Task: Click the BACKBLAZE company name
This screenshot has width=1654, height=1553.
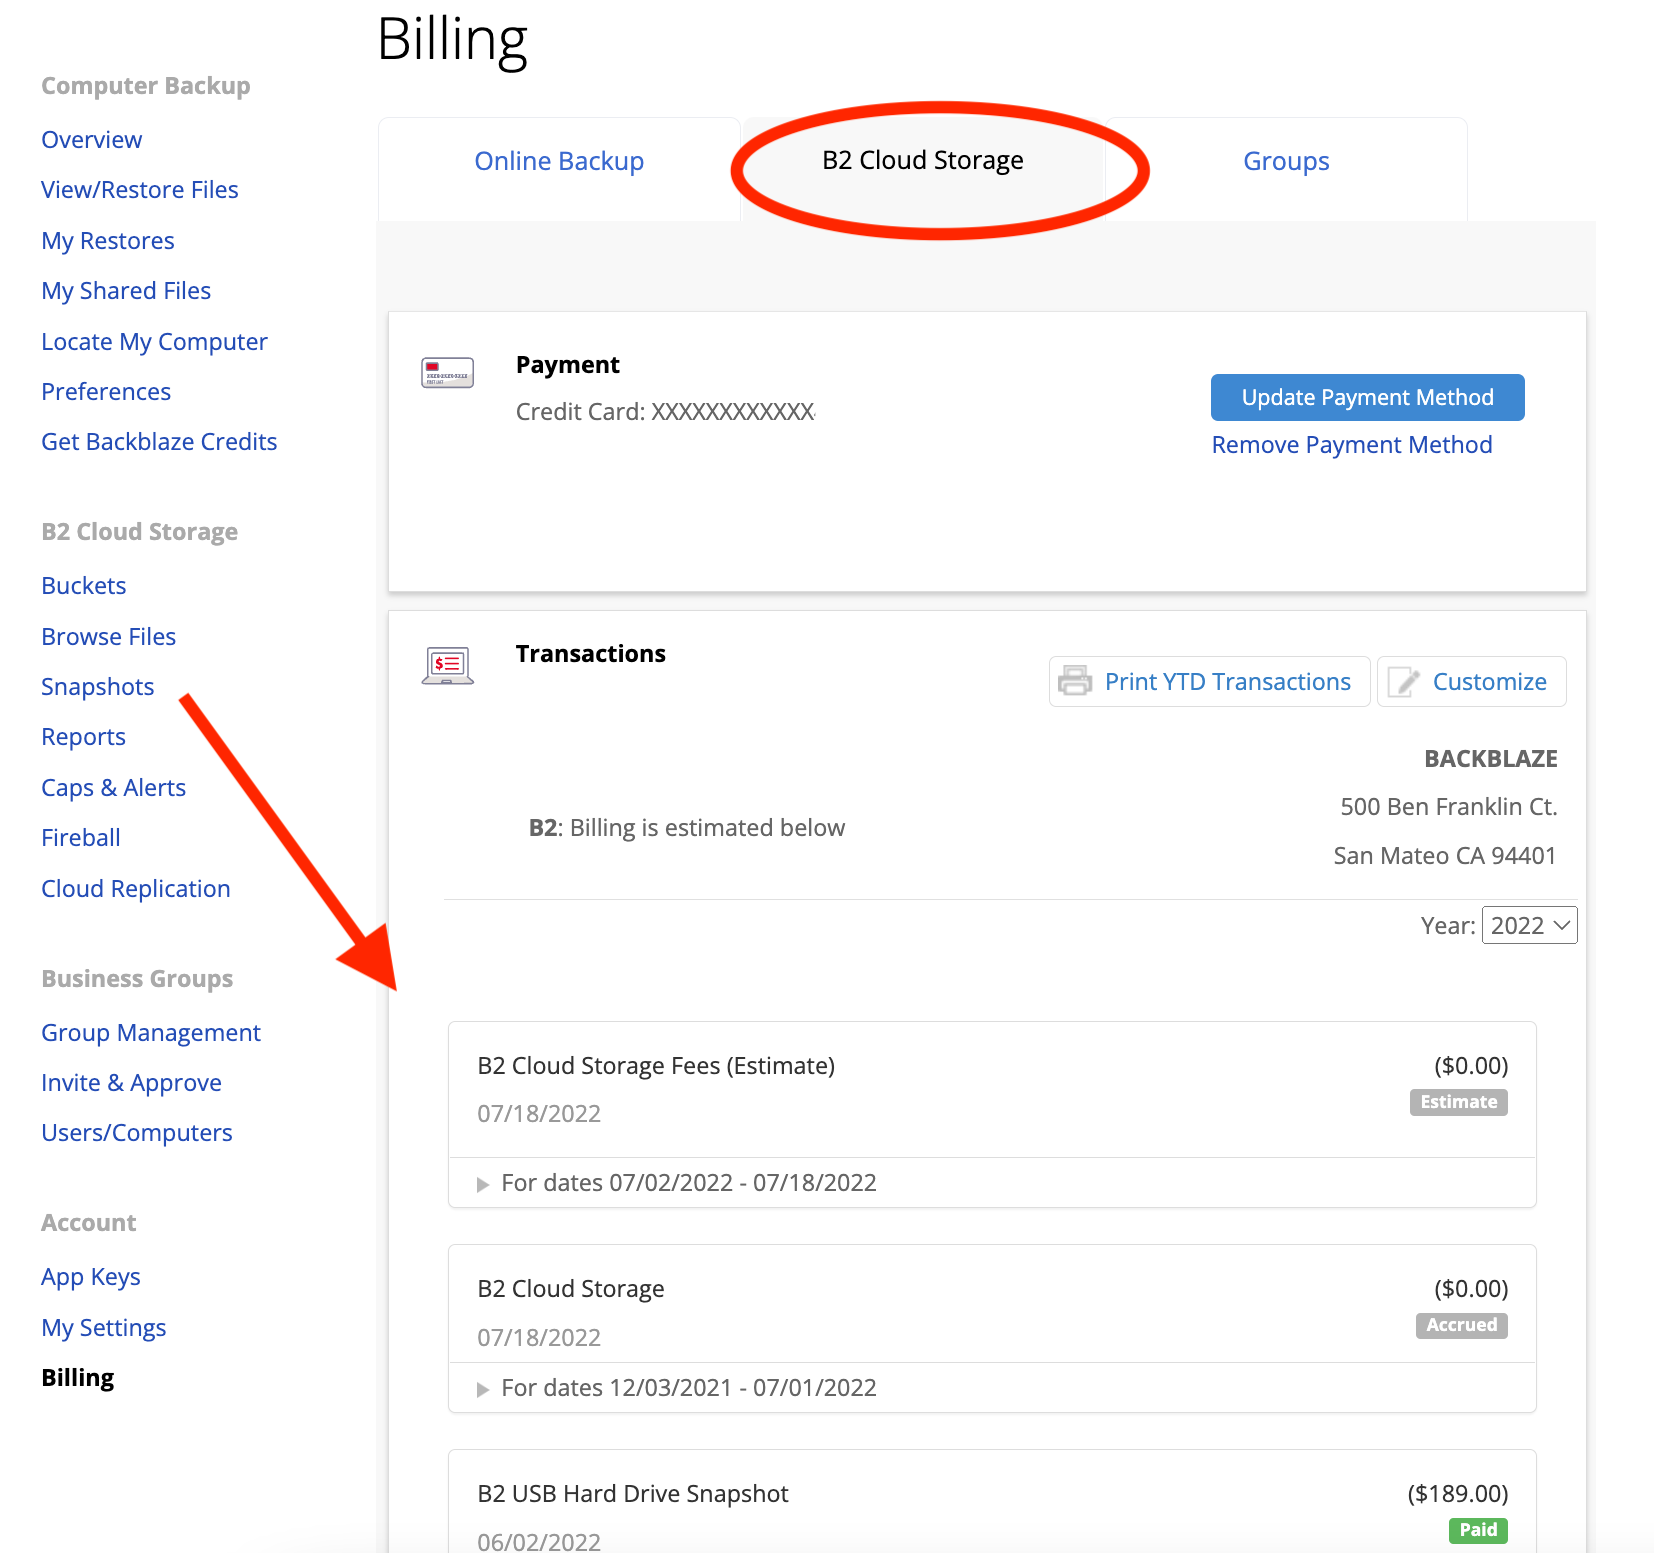Action: [1491, 759]
